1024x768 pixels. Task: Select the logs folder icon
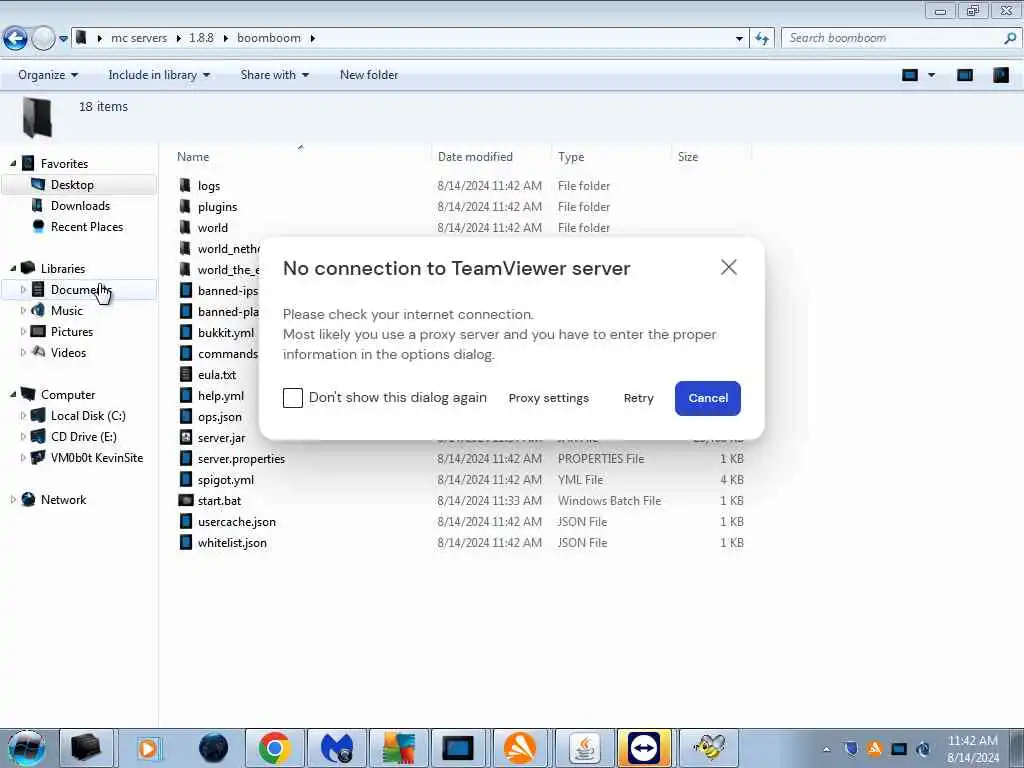[x=185, y=185]
